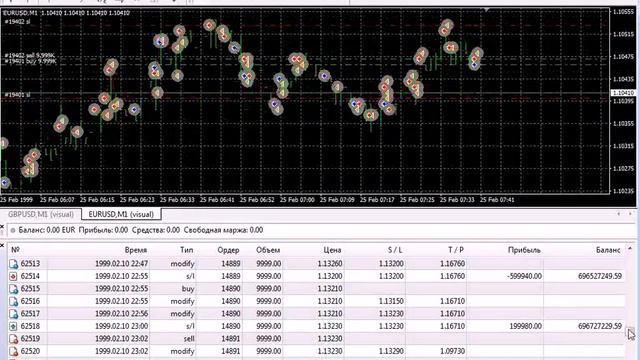640x360 pixels.
Task: Click the modify icon on row 62520
Action: pos(13,351)
